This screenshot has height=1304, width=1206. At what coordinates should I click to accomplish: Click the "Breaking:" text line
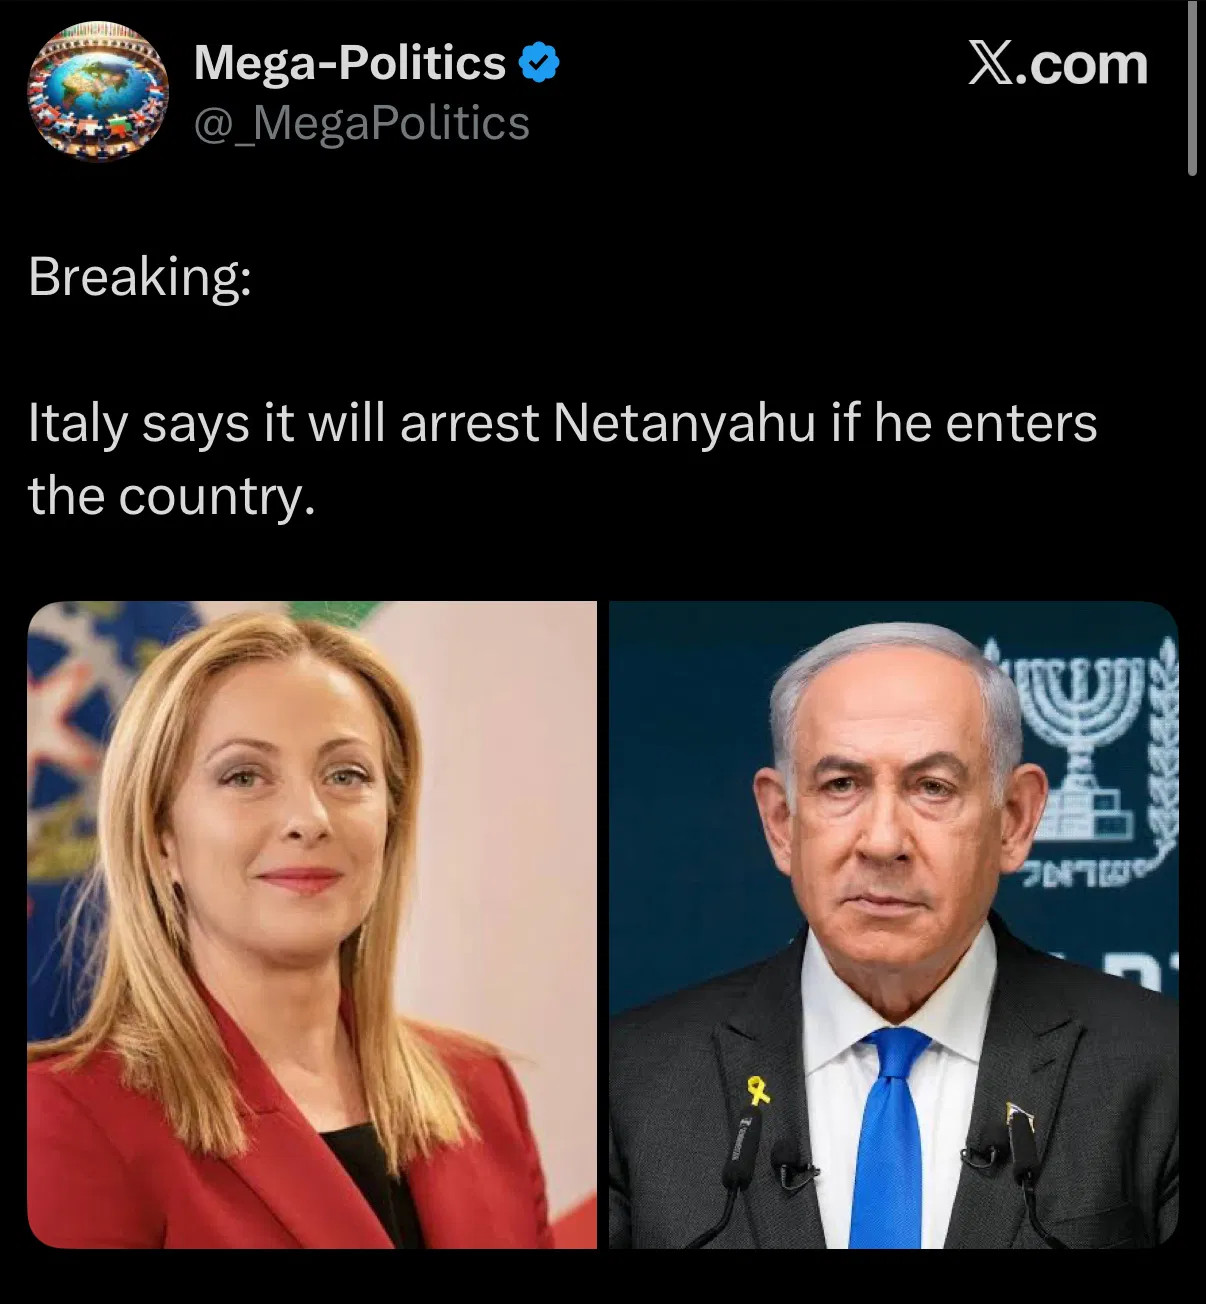pos(140,276)
